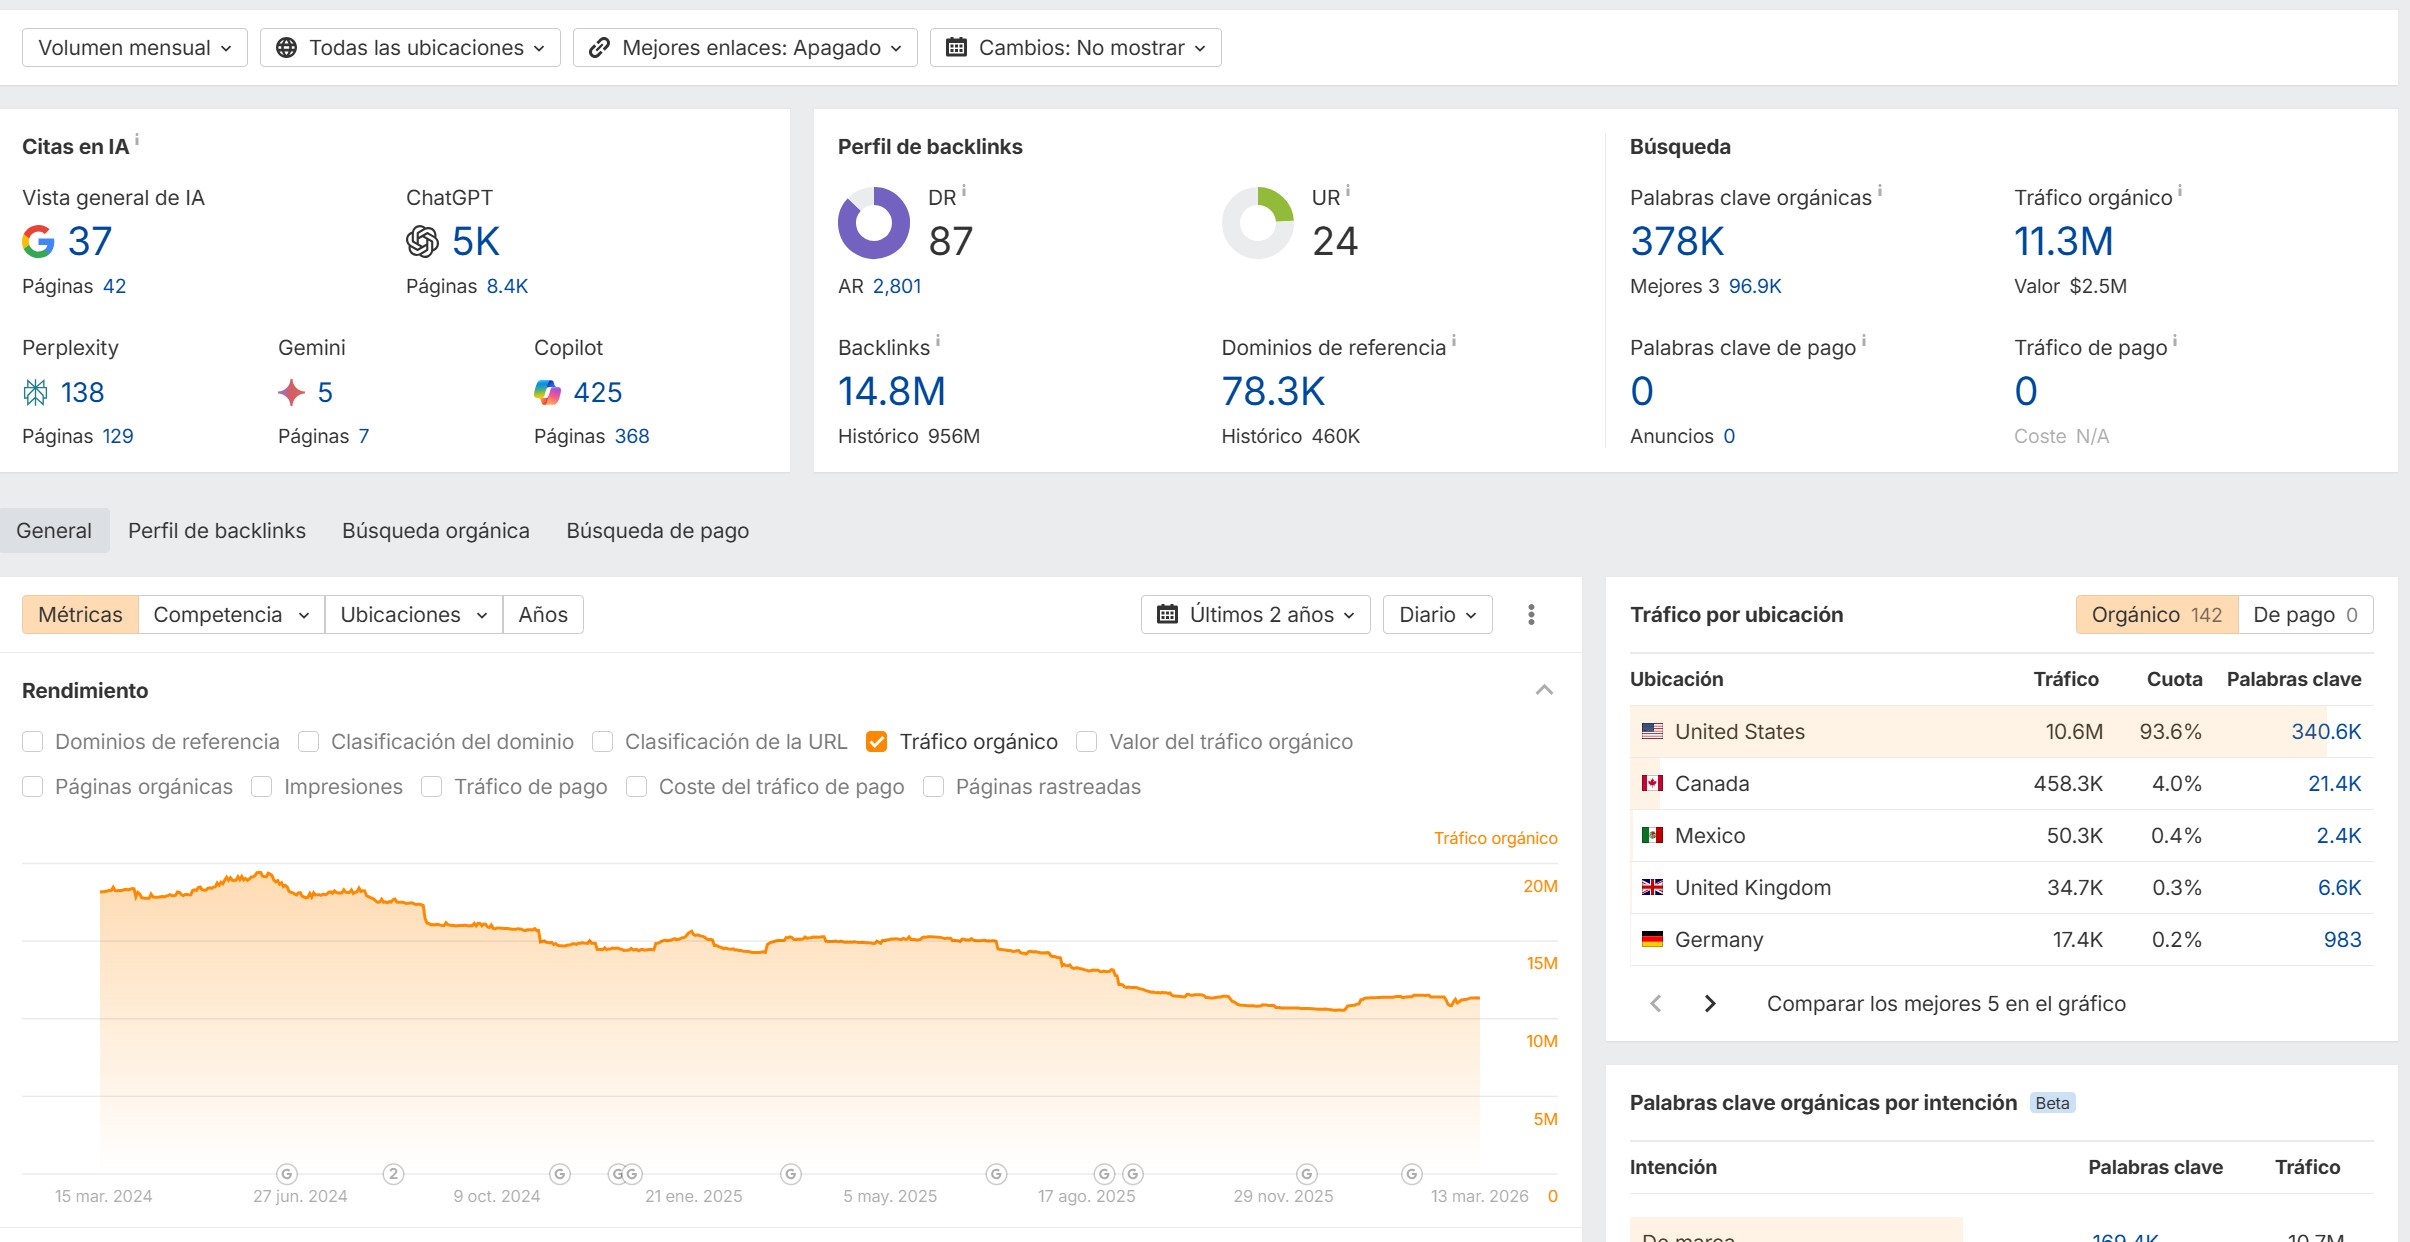Click the Gemini star icon
Screen dimensions: 2410x1242
pos(291,392)
